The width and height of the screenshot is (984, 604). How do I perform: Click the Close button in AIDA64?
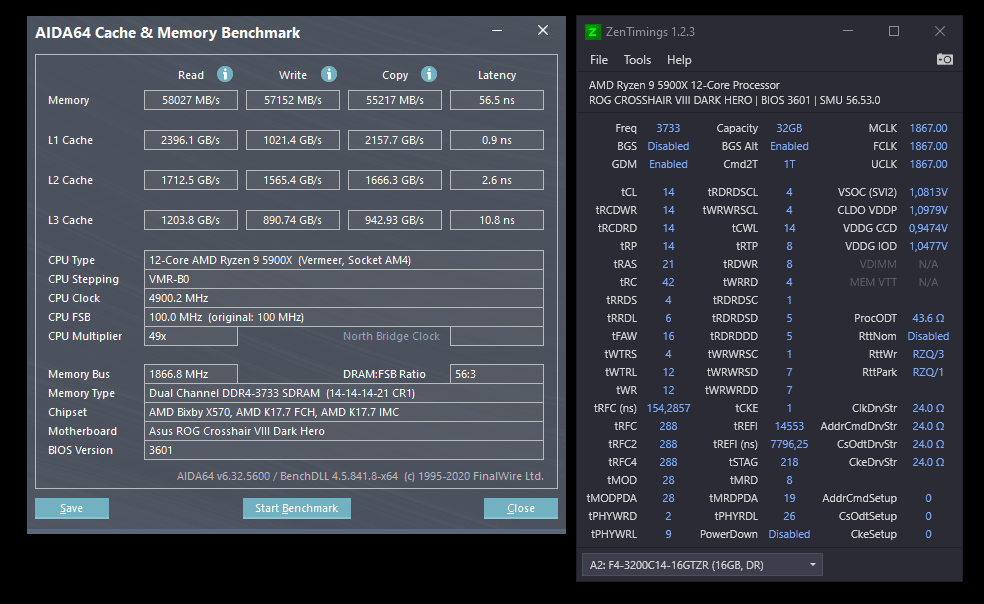pos(520,508)
